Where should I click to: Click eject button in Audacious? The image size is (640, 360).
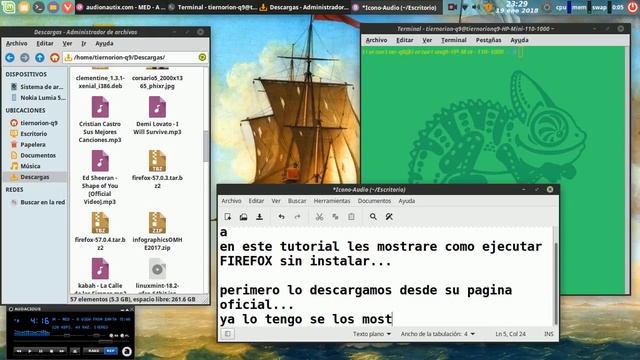coord(75,351)
